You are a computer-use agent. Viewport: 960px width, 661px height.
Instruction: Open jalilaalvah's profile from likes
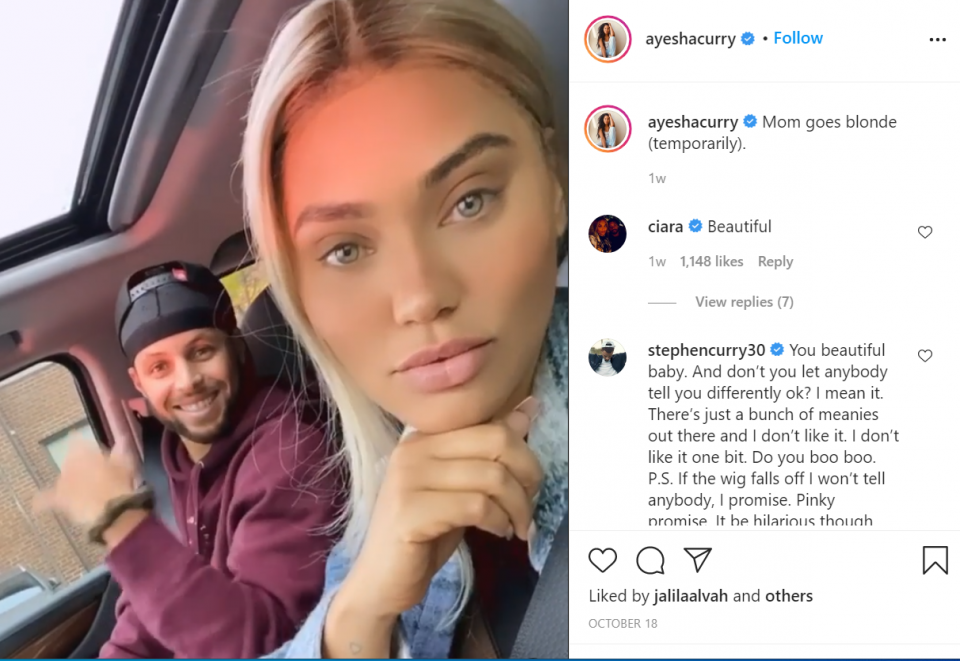click(691, 596)
